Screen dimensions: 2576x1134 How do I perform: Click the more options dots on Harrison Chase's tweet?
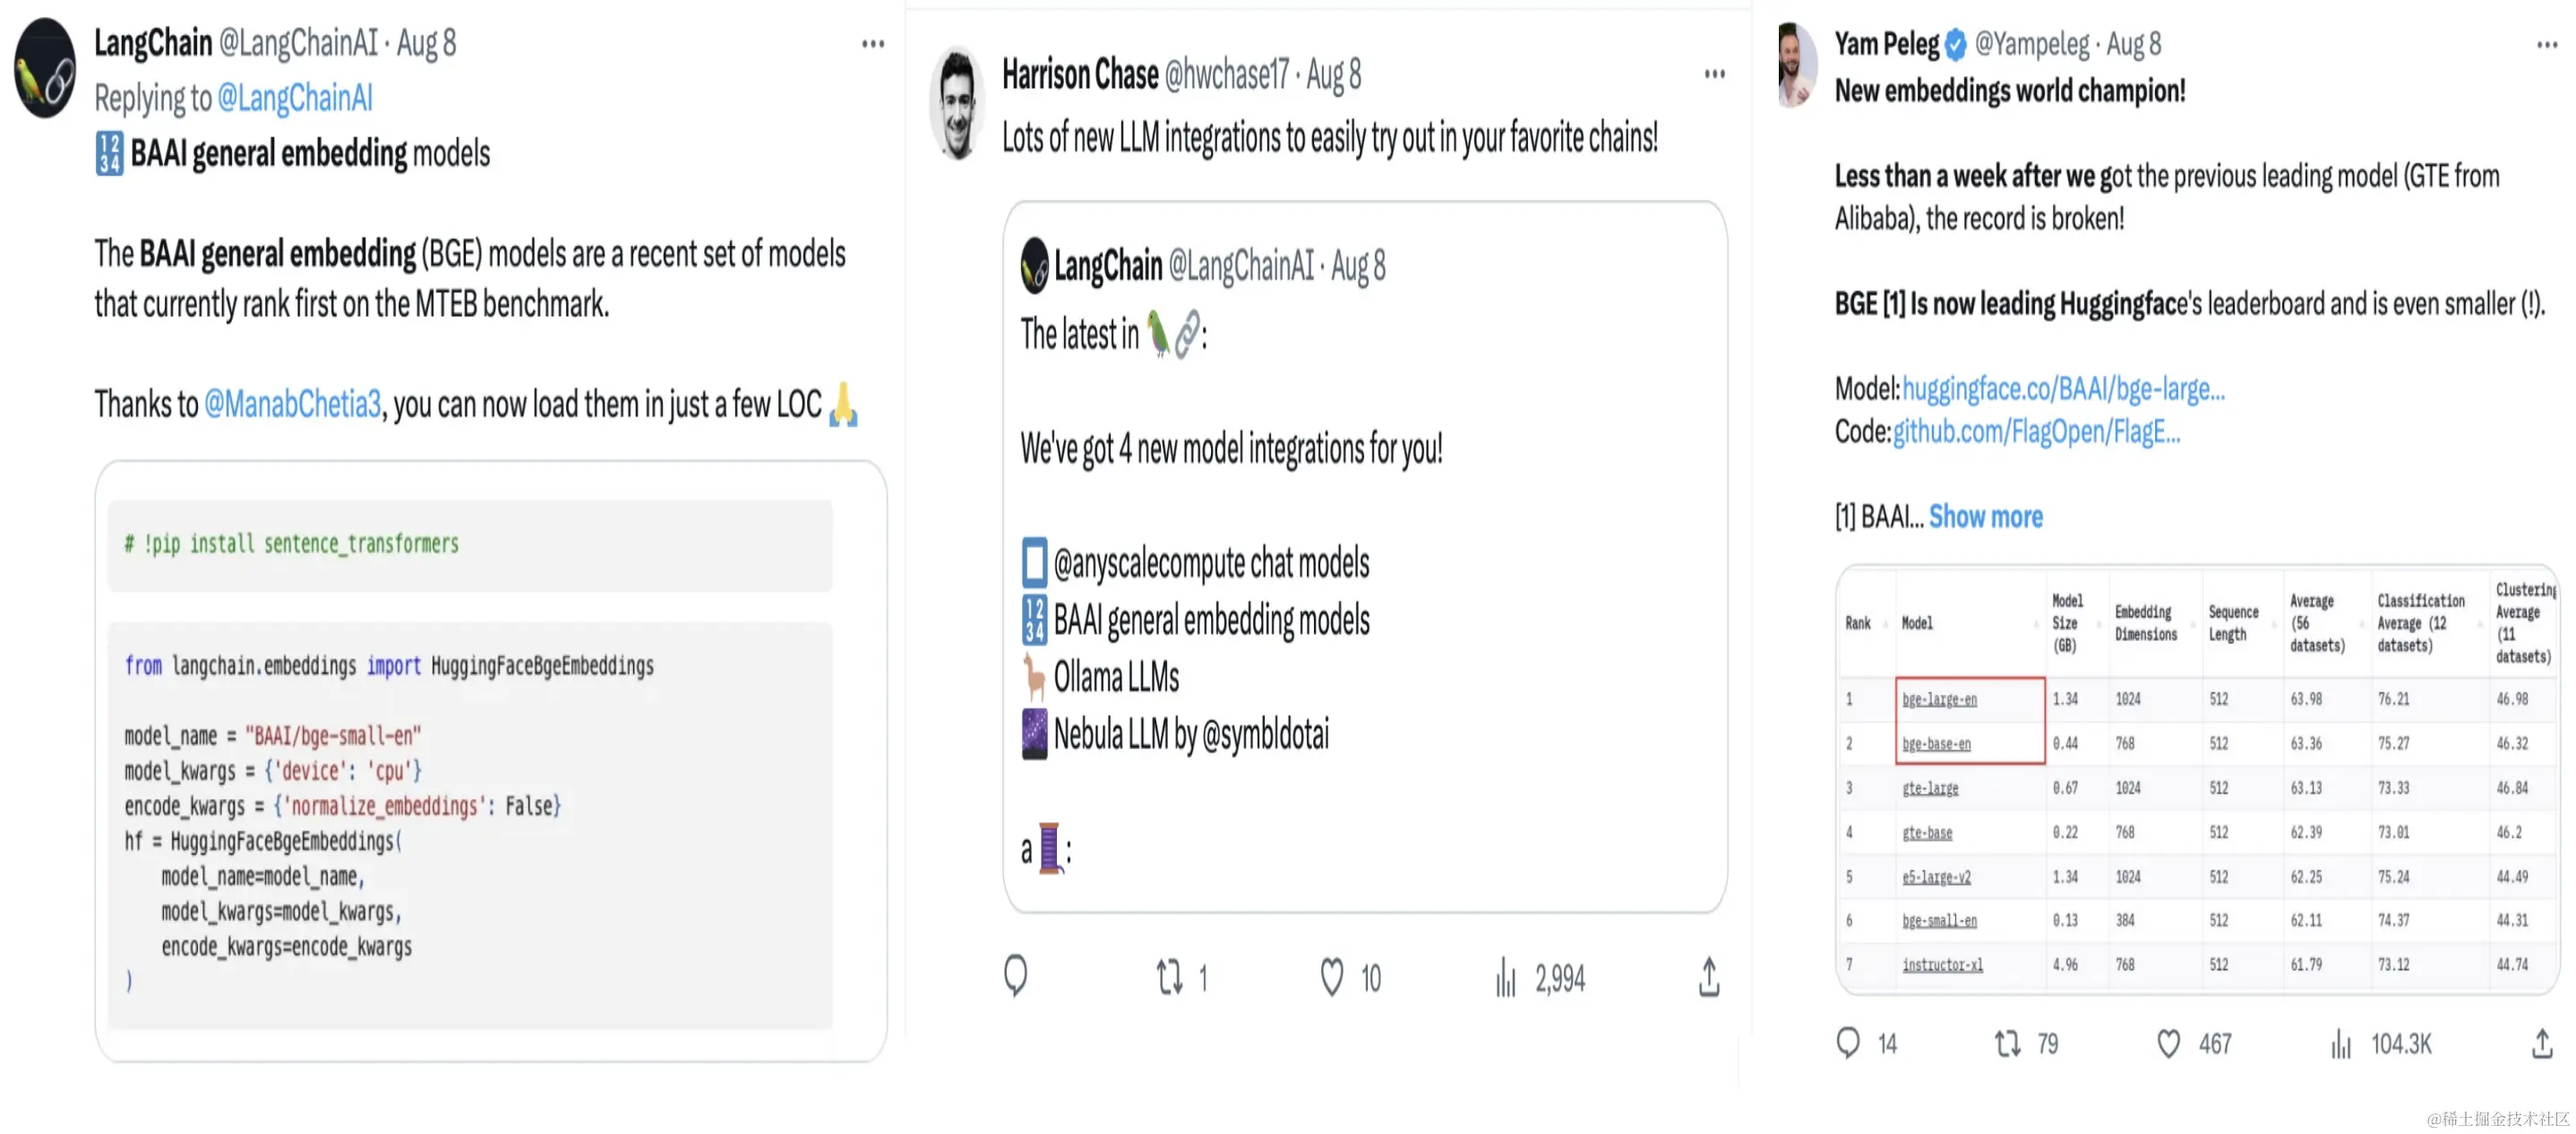[x=1714, y=74]
